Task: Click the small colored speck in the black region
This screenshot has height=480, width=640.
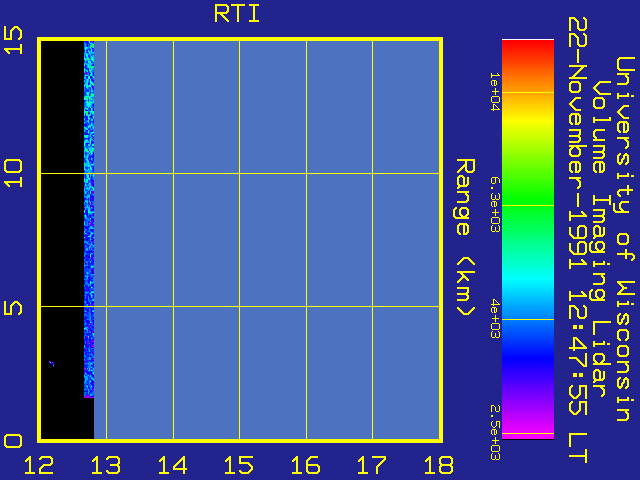Action: (51, 363)
